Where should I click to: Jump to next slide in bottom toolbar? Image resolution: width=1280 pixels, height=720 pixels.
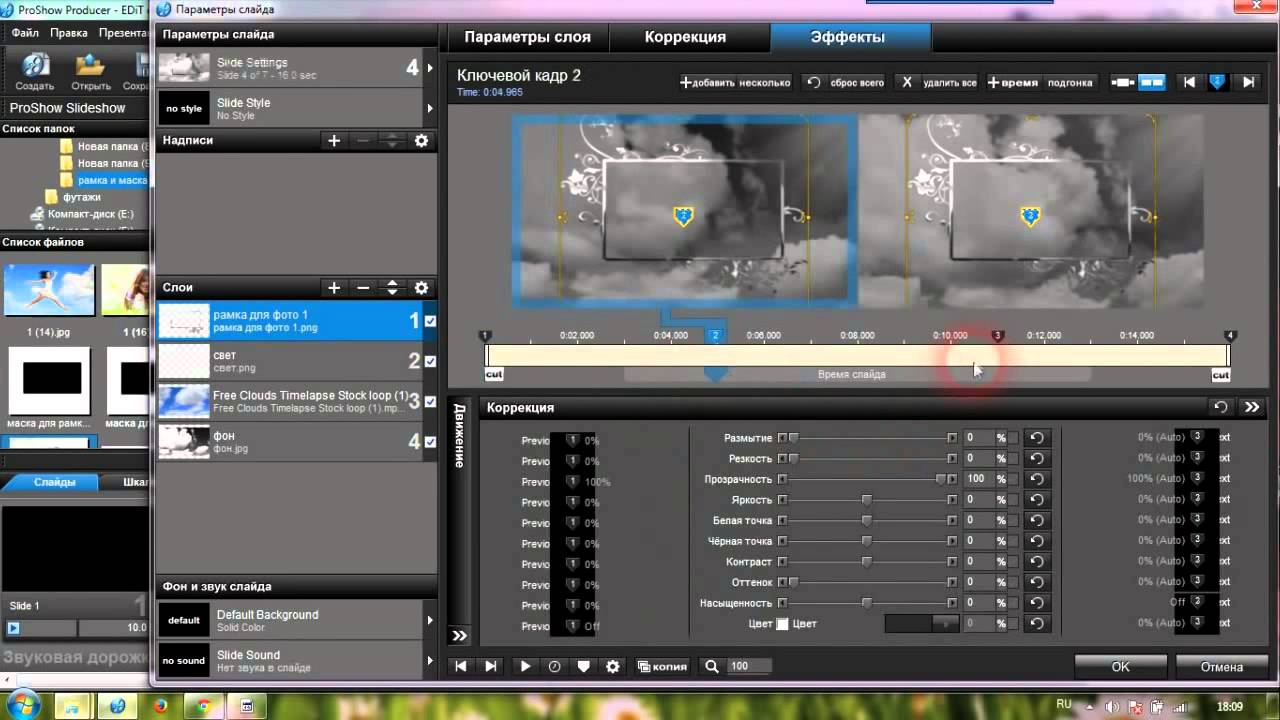[x=490, y=666]
